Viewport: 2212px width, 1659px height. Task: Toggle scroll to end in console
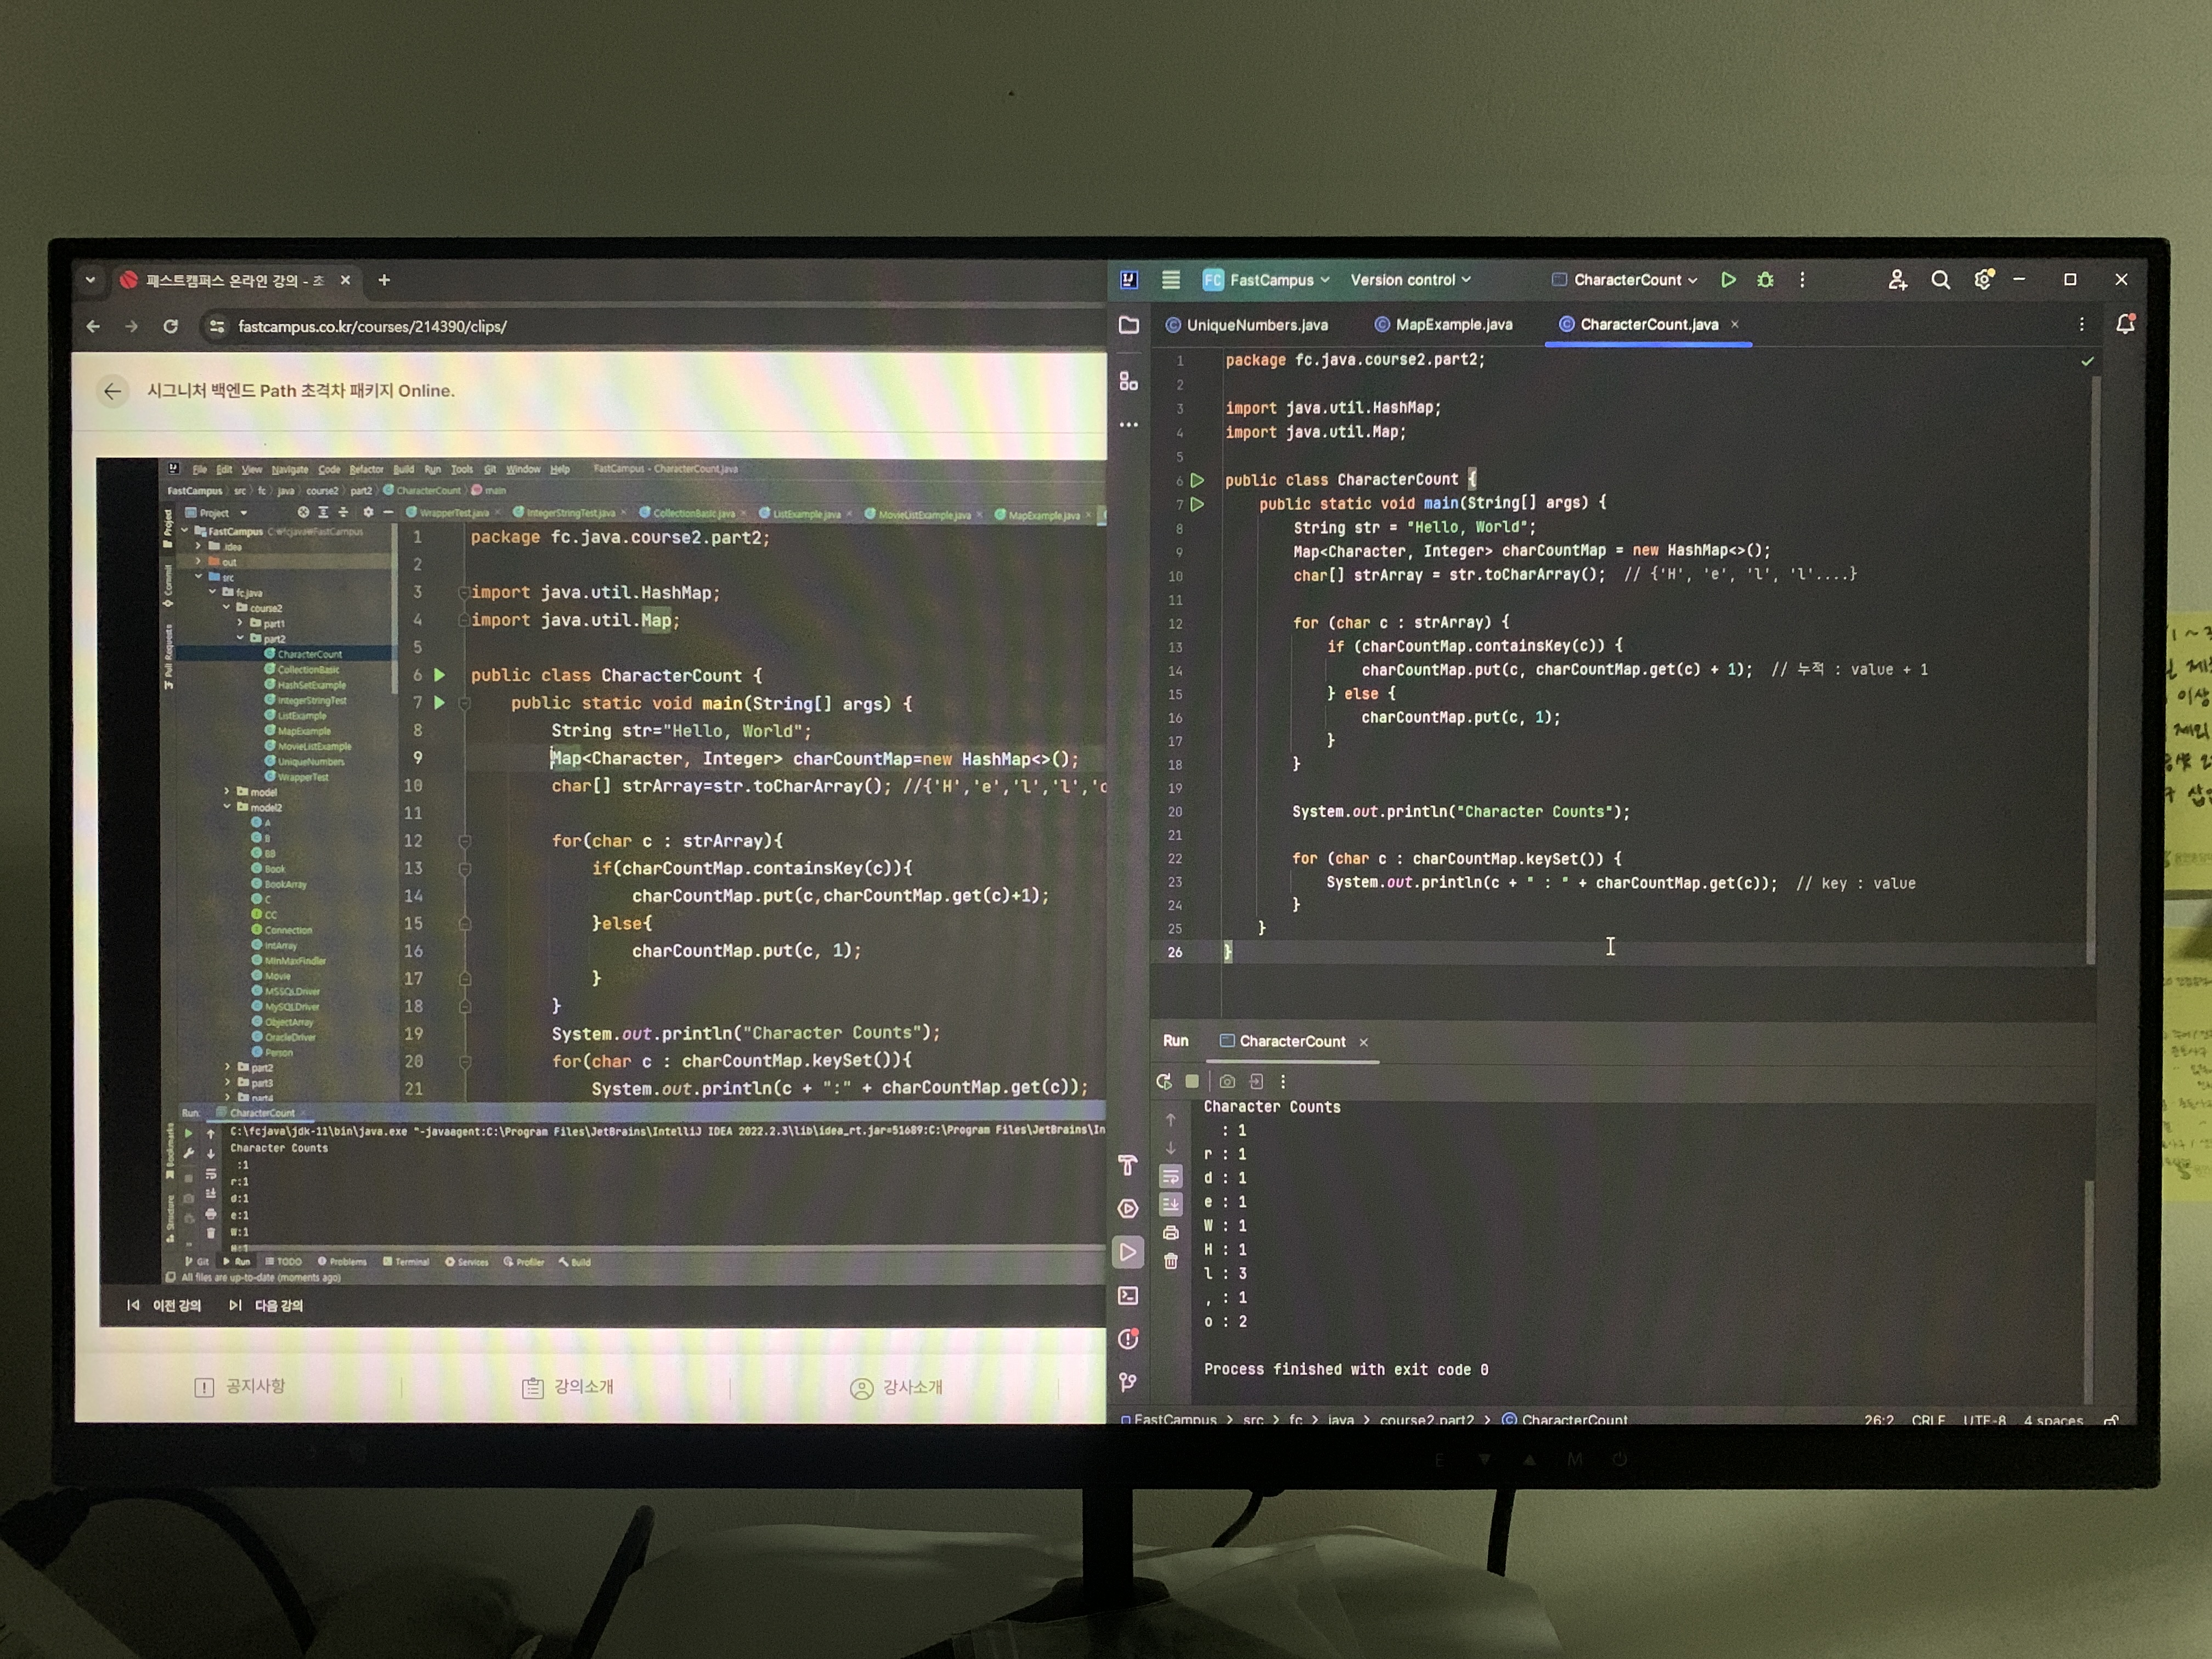[1171, 1205]
